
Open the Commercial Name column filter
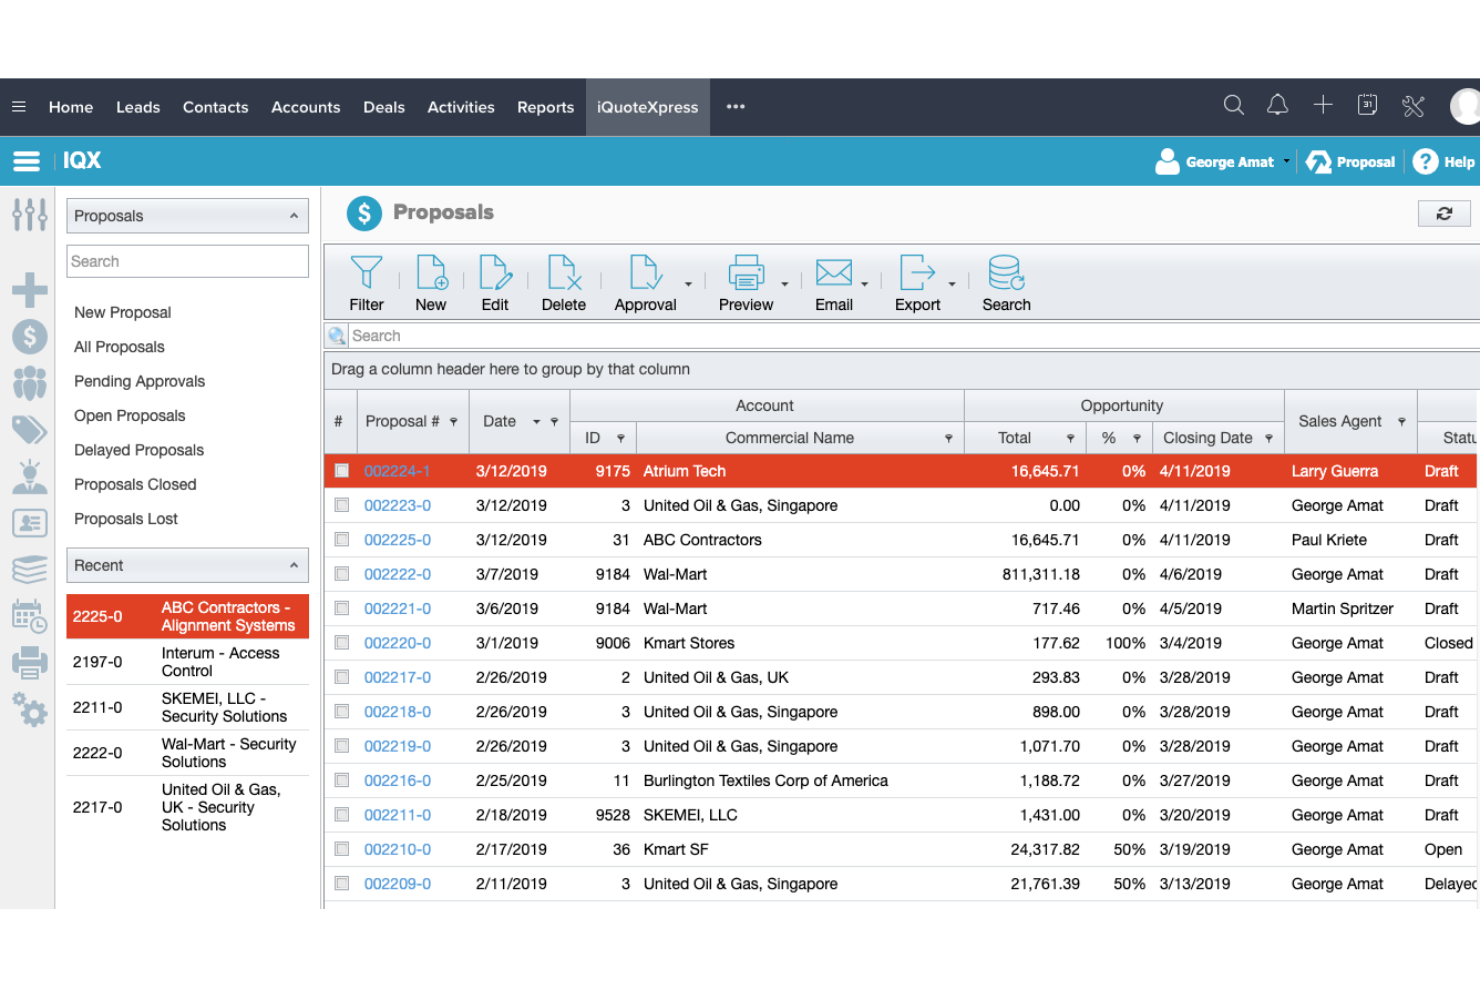pyautogui.click(x=948, y=438)
